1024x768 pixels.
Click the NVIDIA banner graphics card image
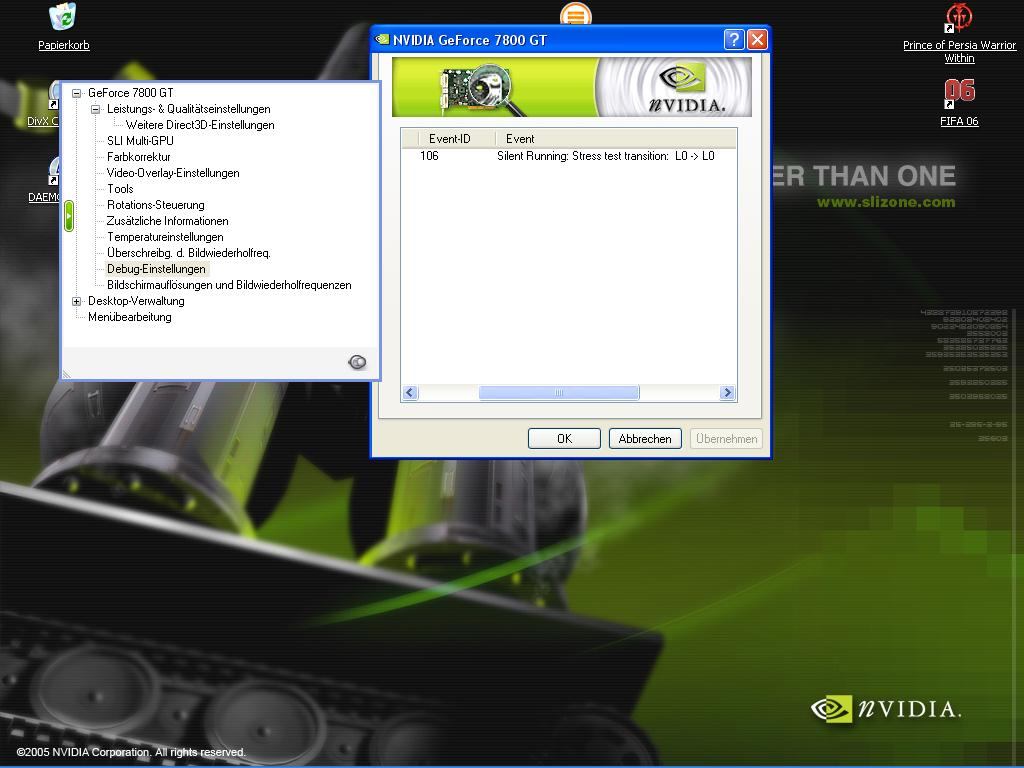click(x=481, y=89)
